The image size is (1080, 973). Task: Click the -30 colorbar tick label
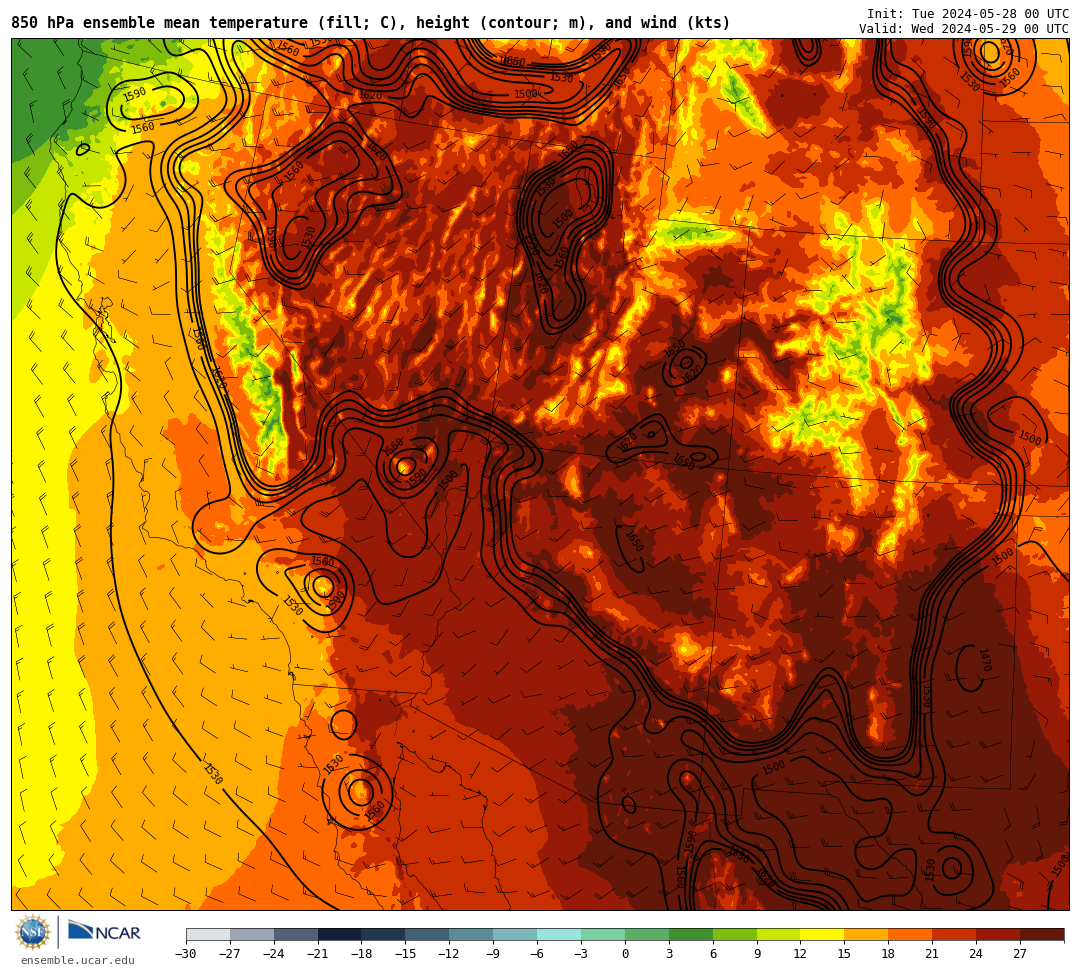coord(186,954)
